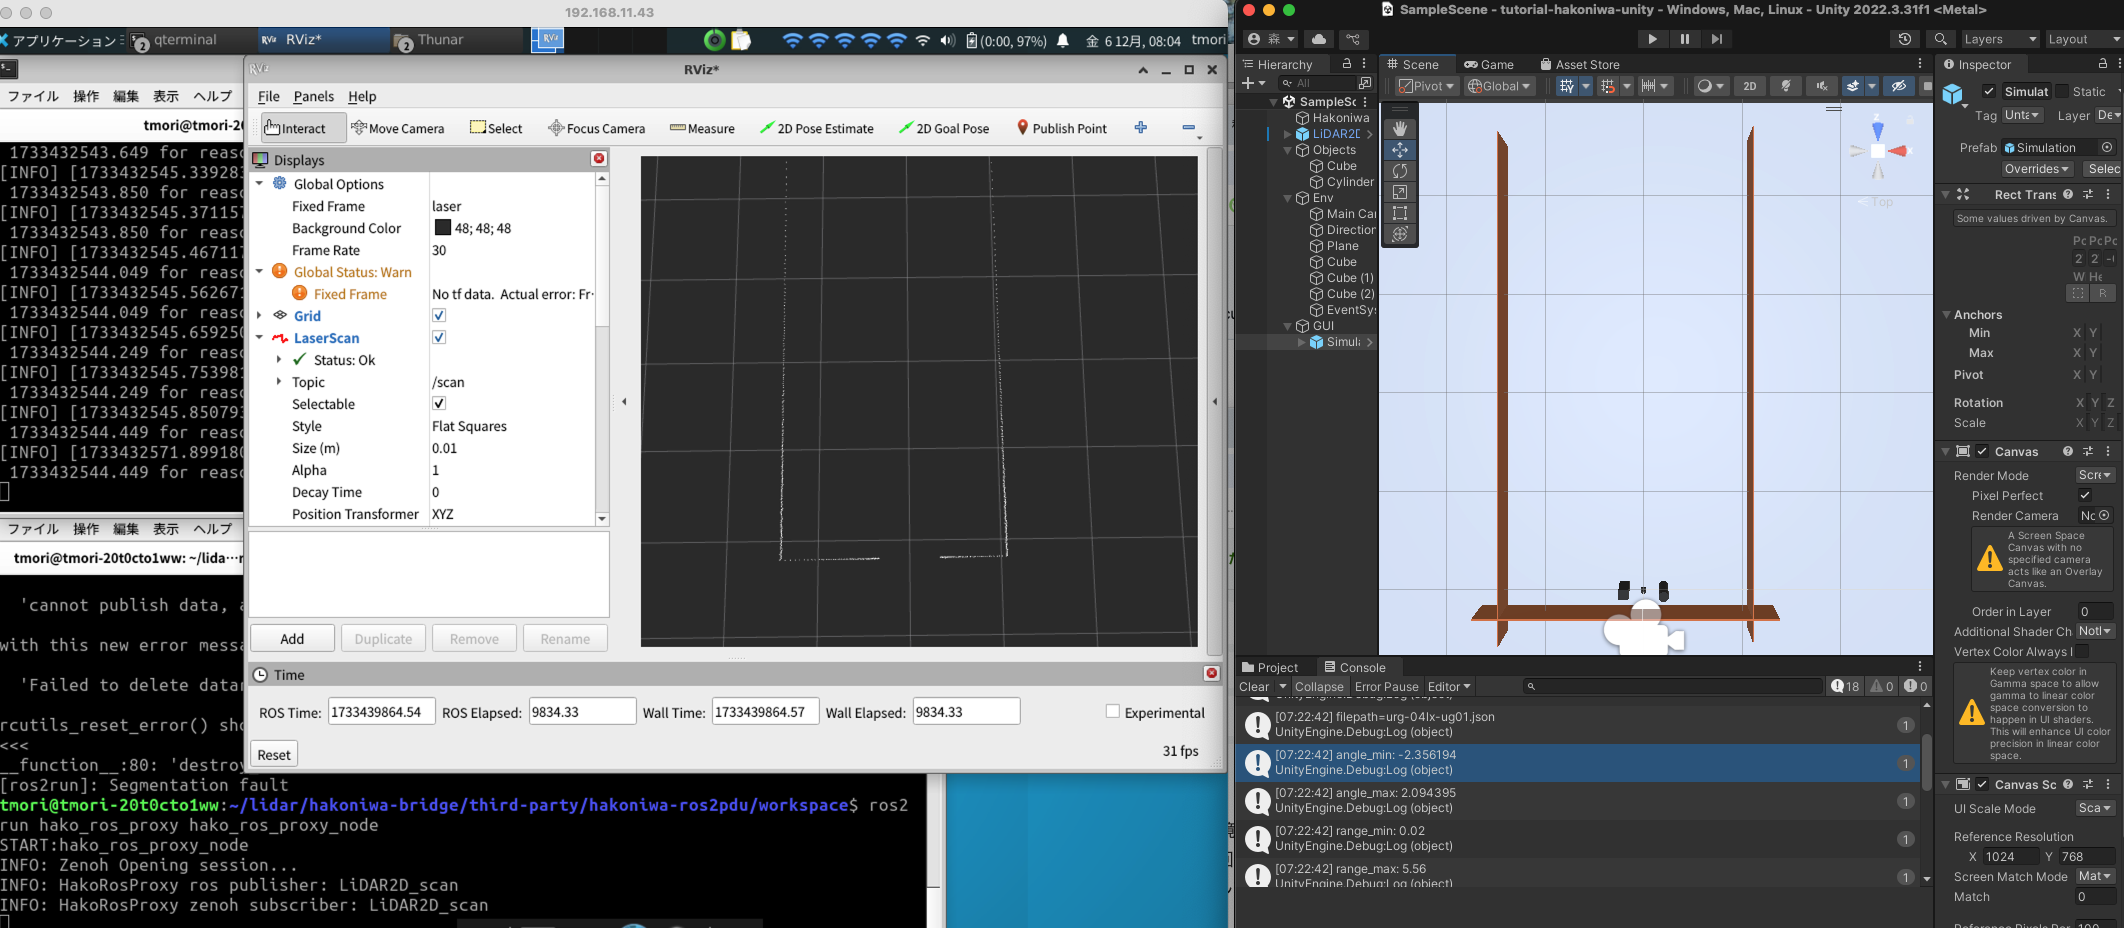Select Unity's Hand tool in the scene toolbar
The width and height of the screenshot is (2124, 928).
[x=1399, y=128]
